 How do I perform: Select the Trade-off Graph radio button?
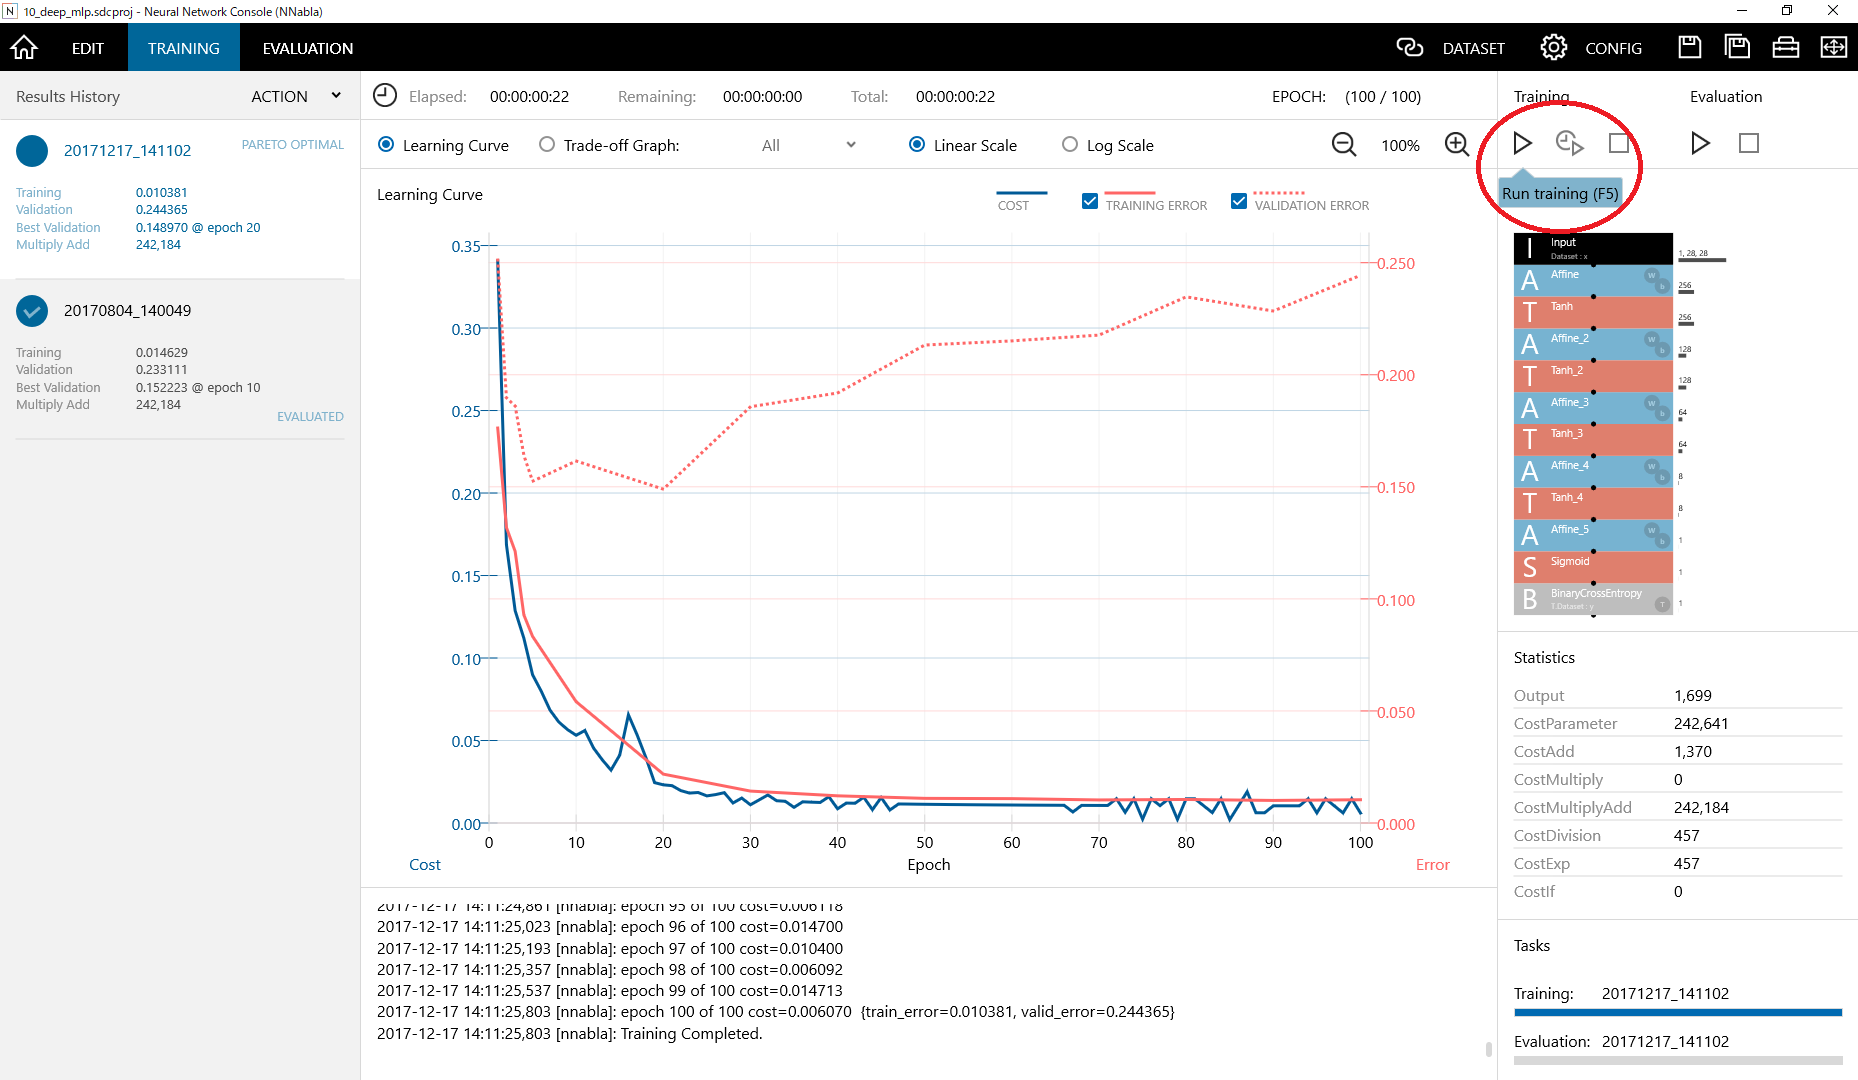547,145
